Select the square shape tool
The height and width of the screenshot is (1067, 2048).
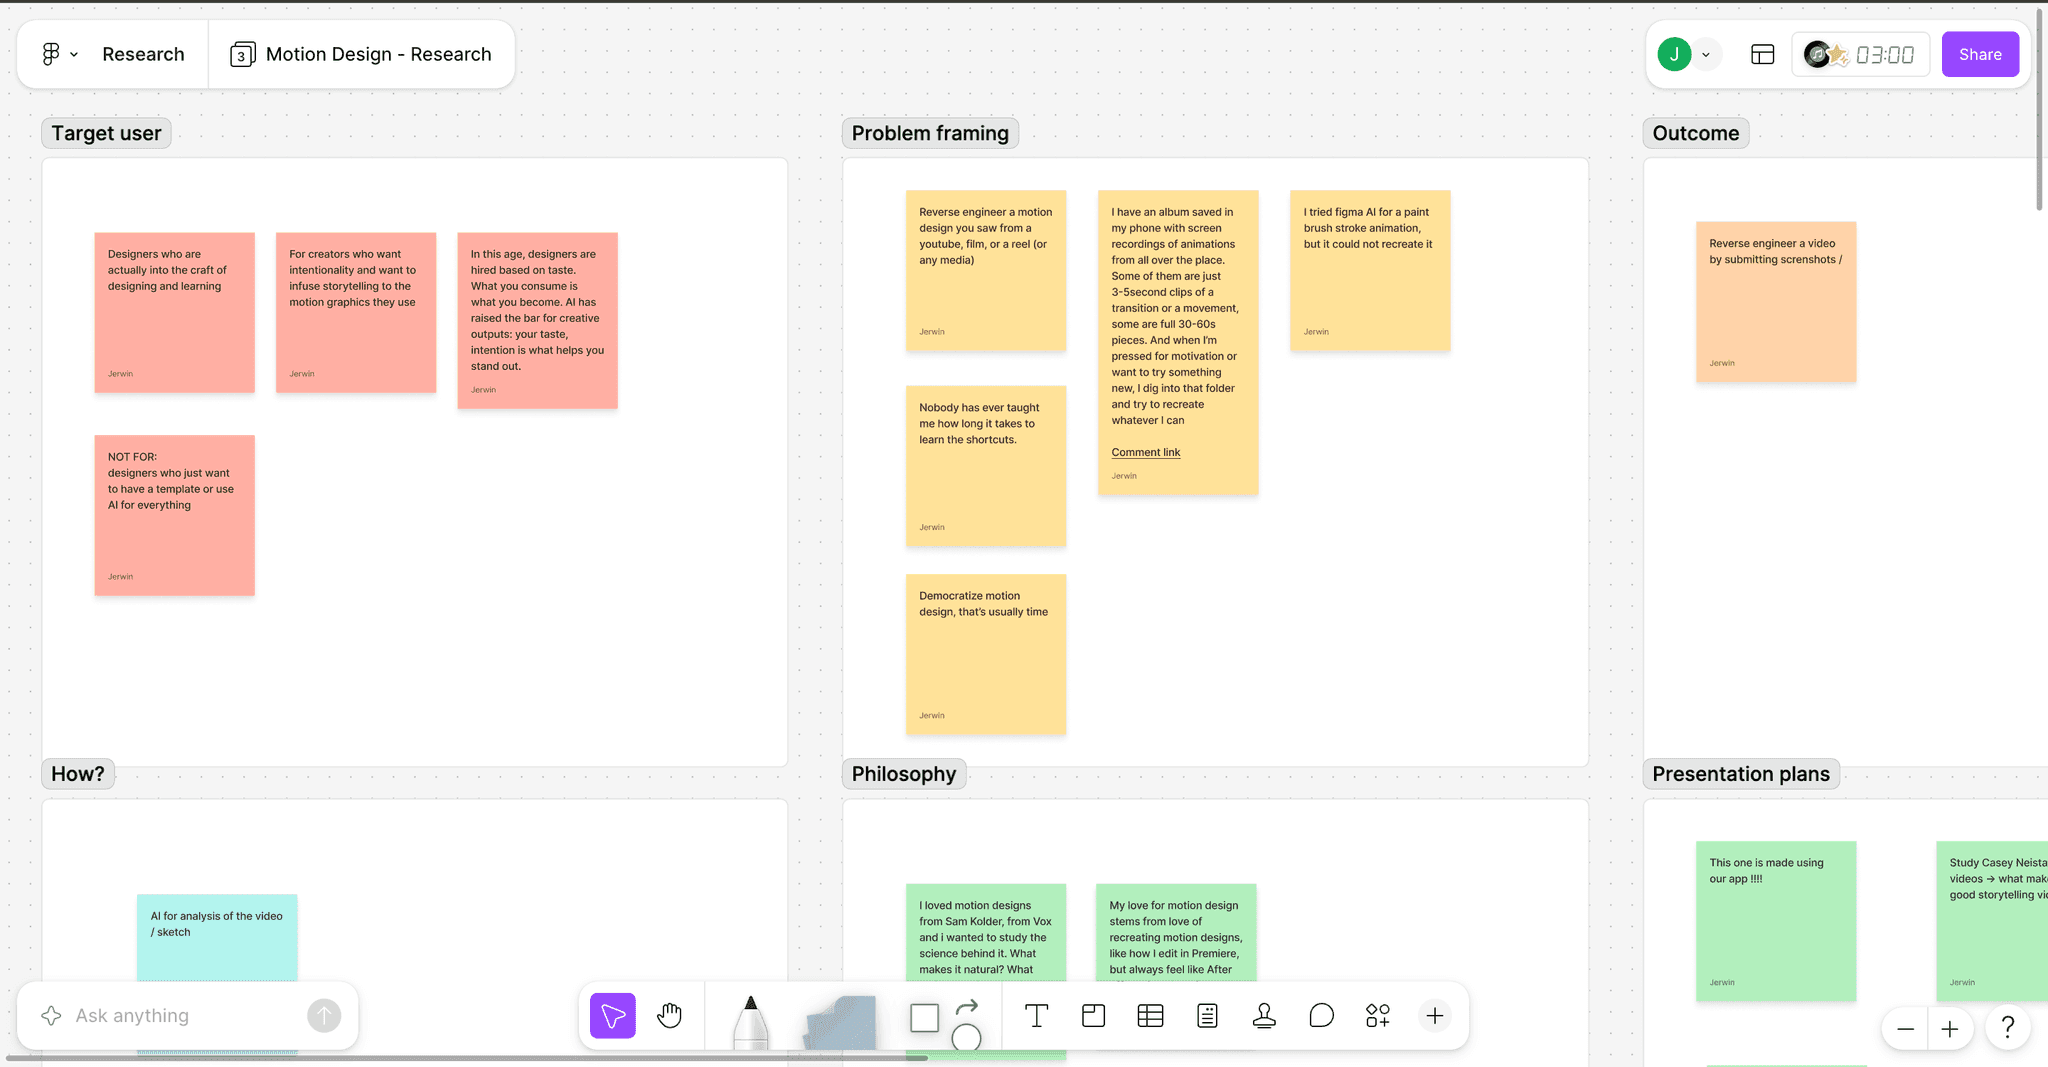925,1018
